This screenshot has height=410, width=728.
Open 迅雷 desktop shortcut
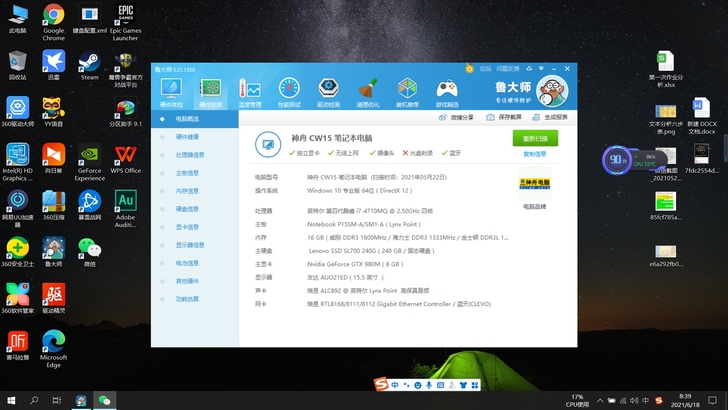53,65
